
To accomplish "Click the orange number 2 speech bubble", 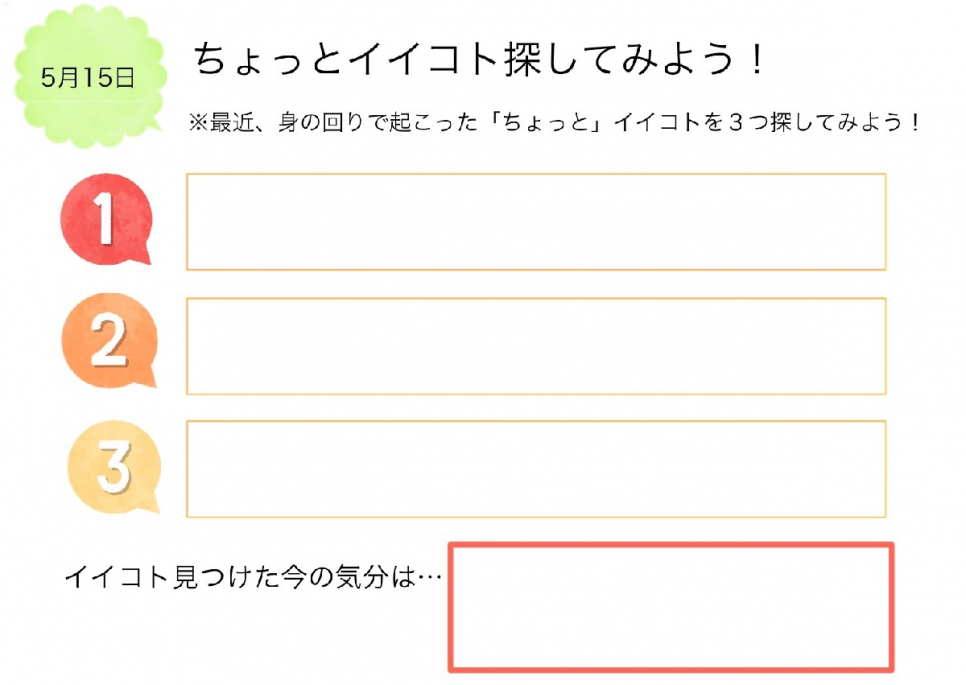I will (109, 341).
